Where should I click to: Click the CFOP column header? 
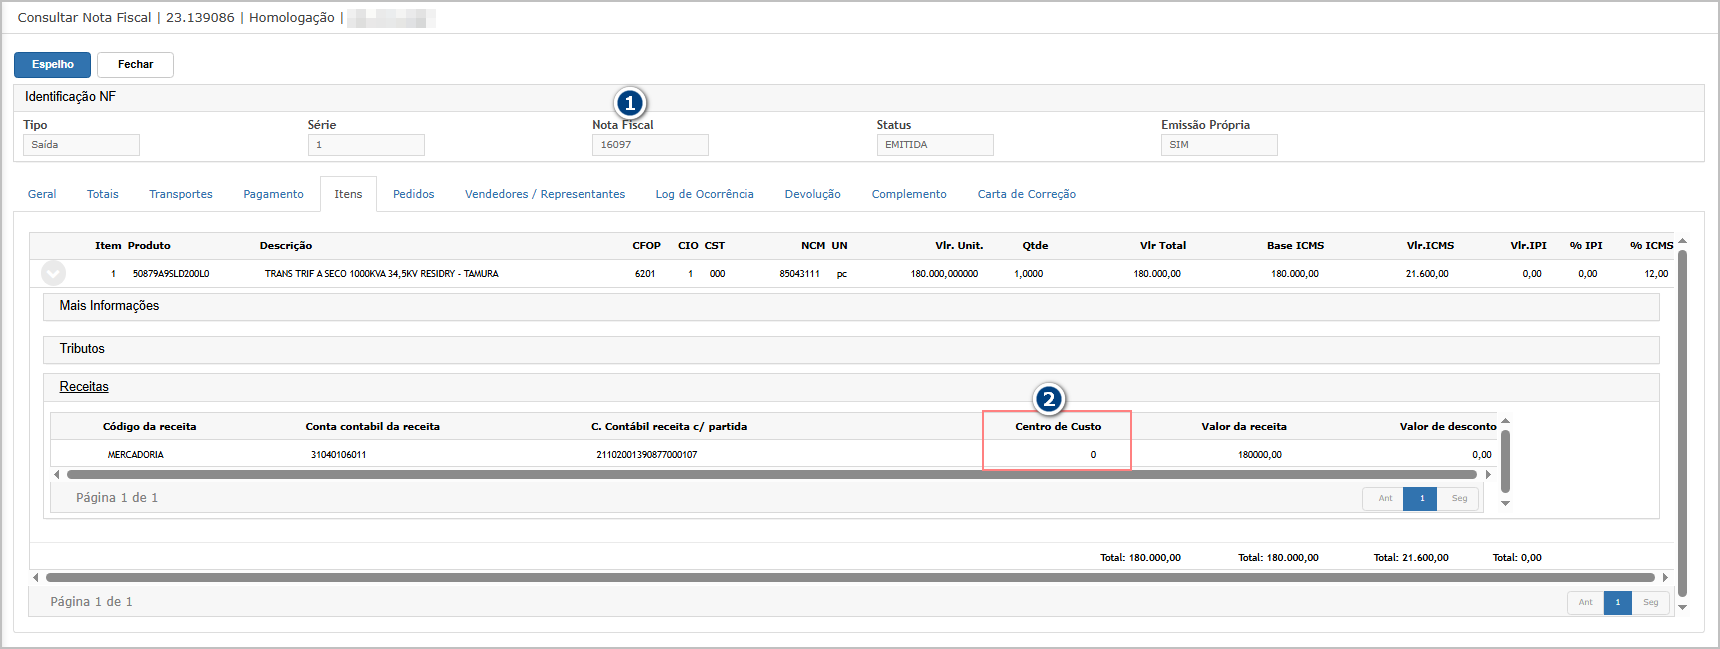pos(646,246)
